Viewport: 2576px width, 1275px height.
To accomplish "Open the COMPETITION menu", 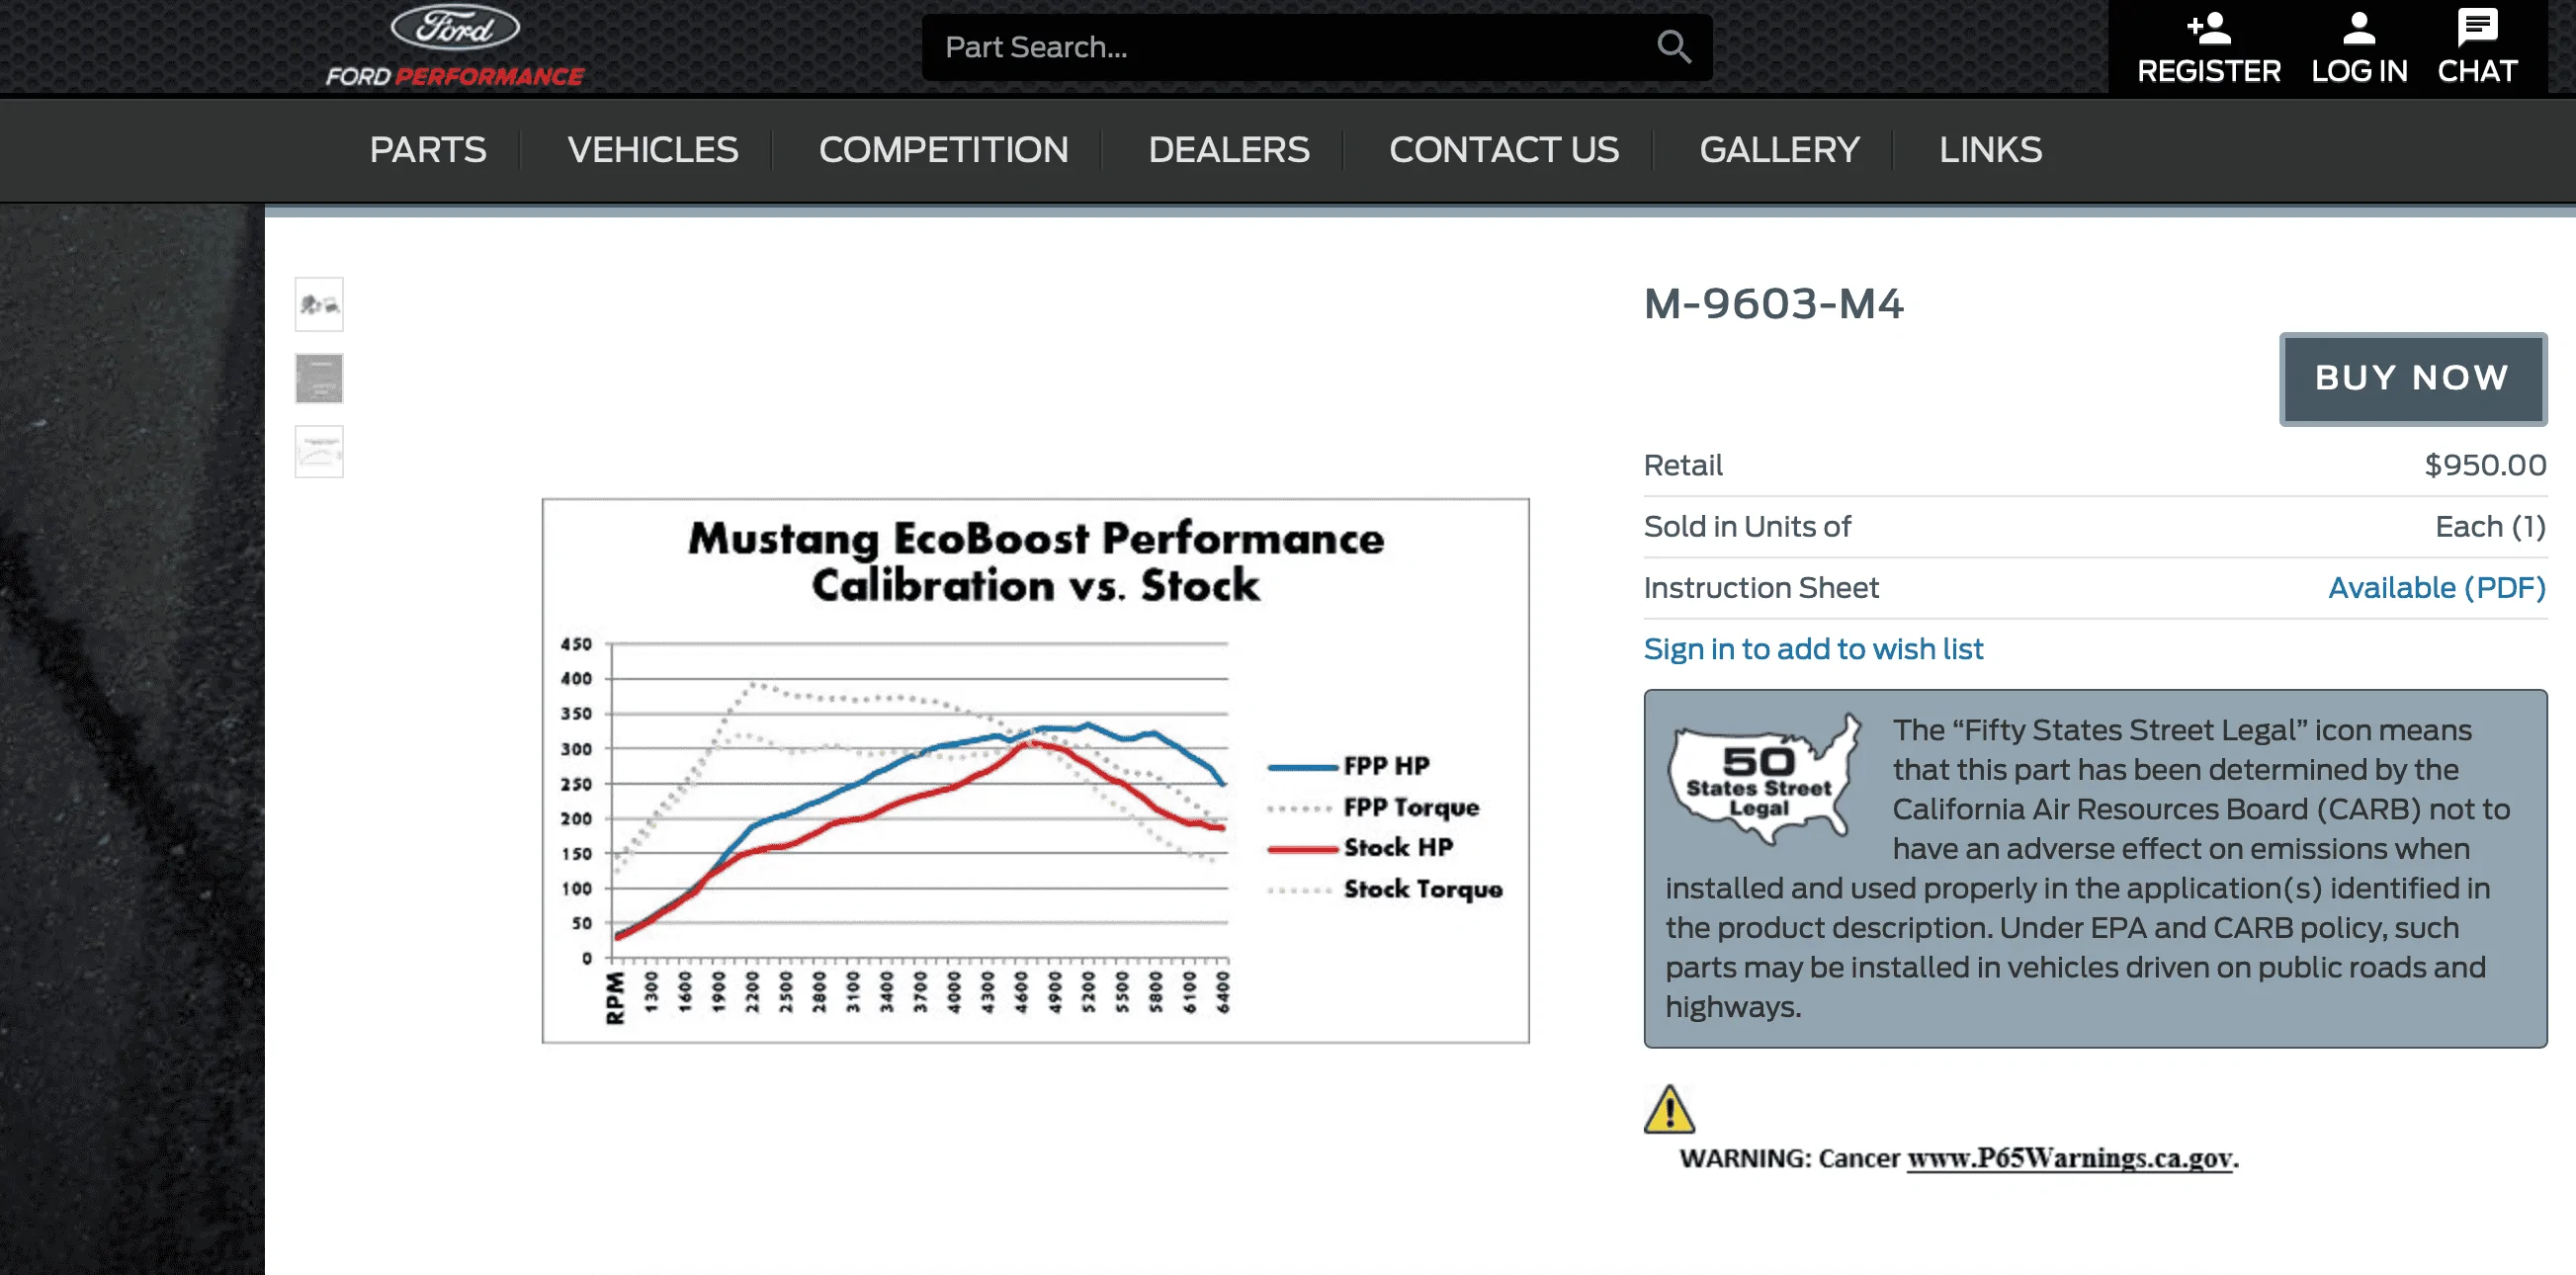I will (x=943, y=150).
